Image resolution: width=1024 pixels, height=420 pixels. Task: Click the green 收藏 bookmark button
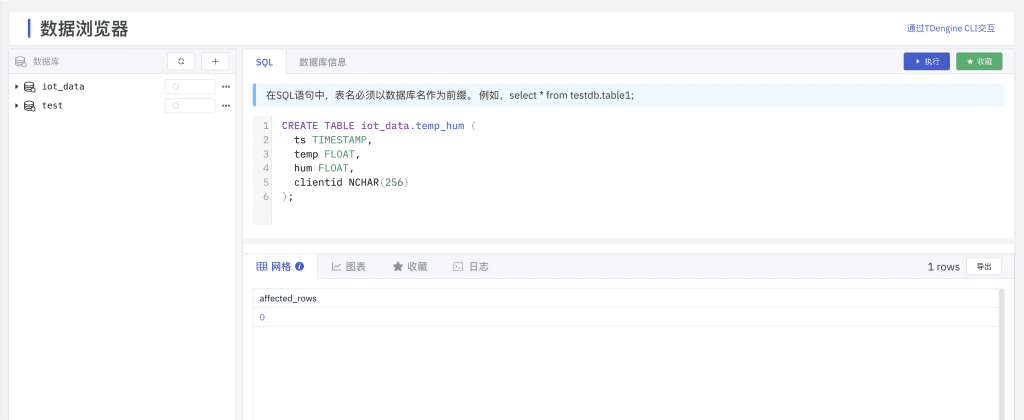click(x=979, y=62)
